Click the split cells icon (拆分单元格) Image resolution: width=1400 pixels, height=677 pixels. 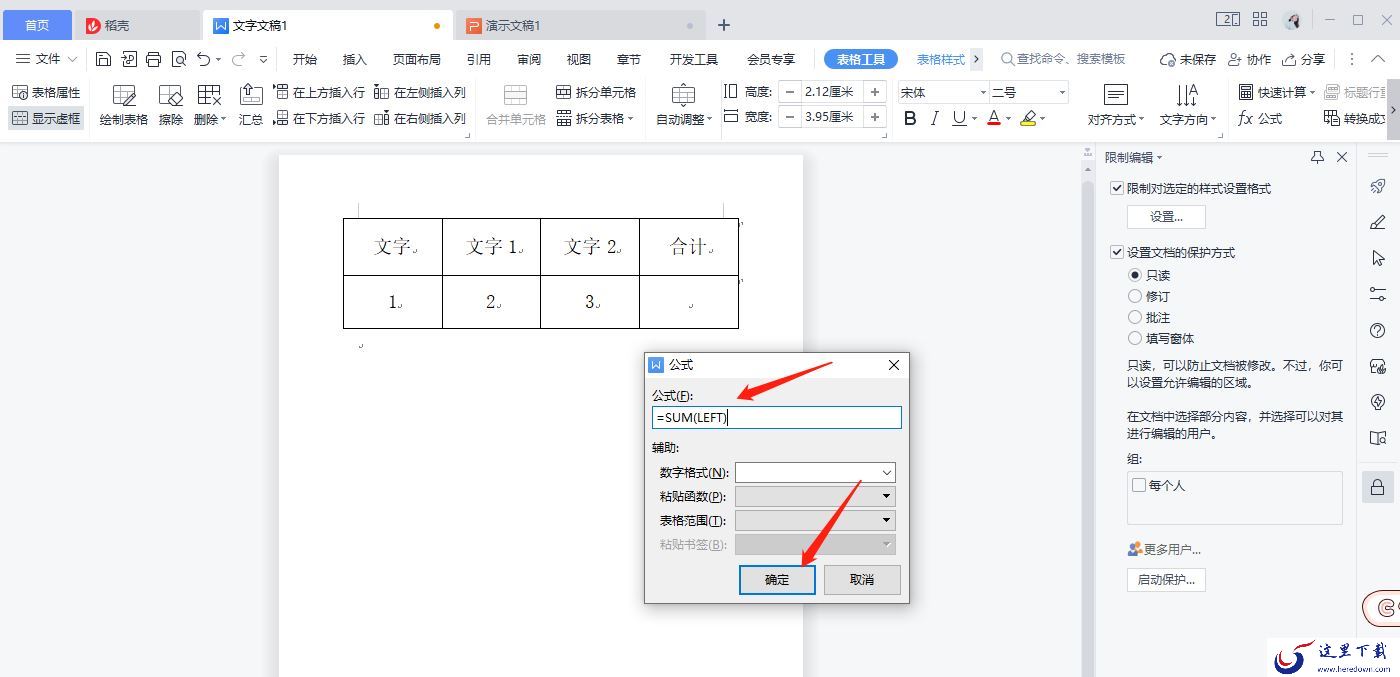(x=596, y=92)
